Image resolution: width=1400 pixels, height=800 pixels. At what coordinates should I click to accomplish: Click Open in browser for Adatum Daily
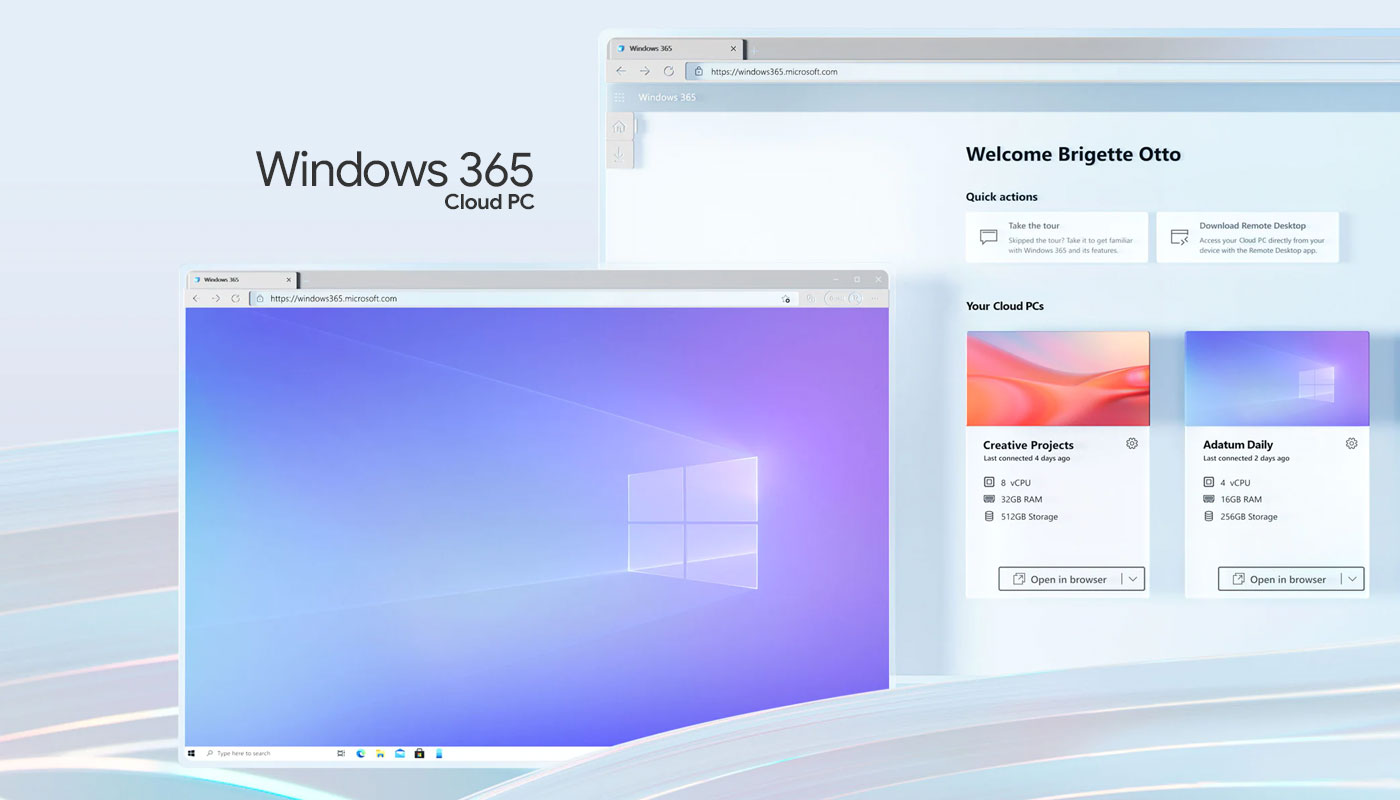pos(1279,579)
